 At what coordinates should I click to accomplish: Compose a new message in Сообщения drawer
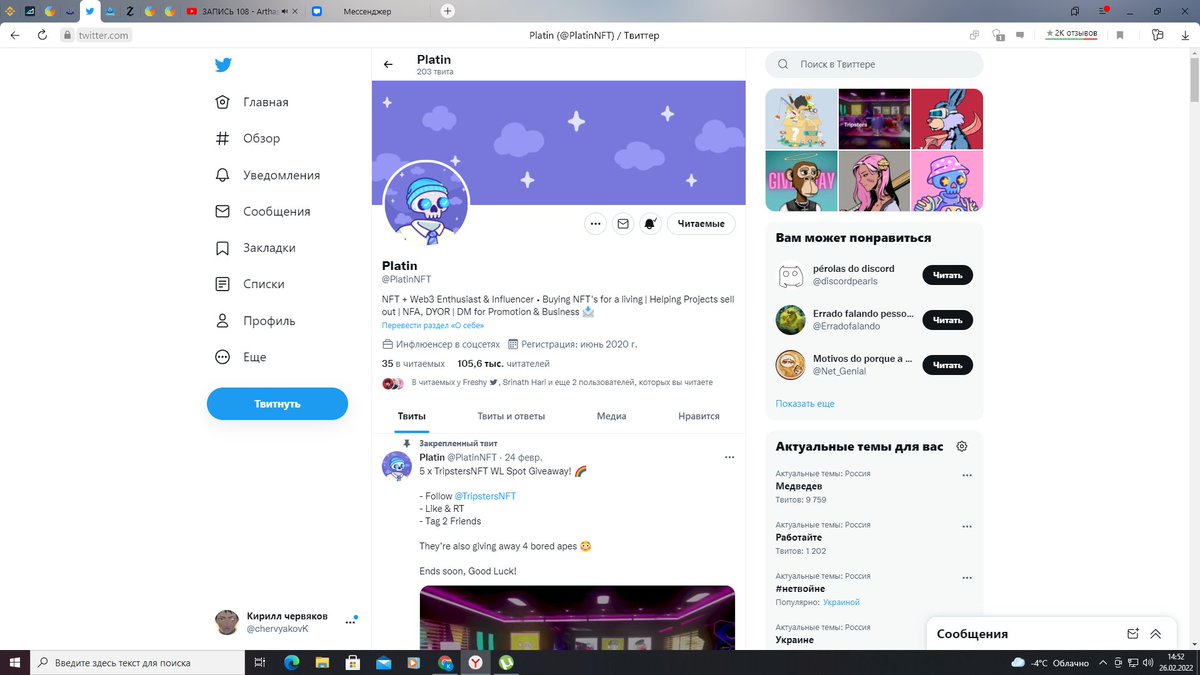pos(1133,634)
